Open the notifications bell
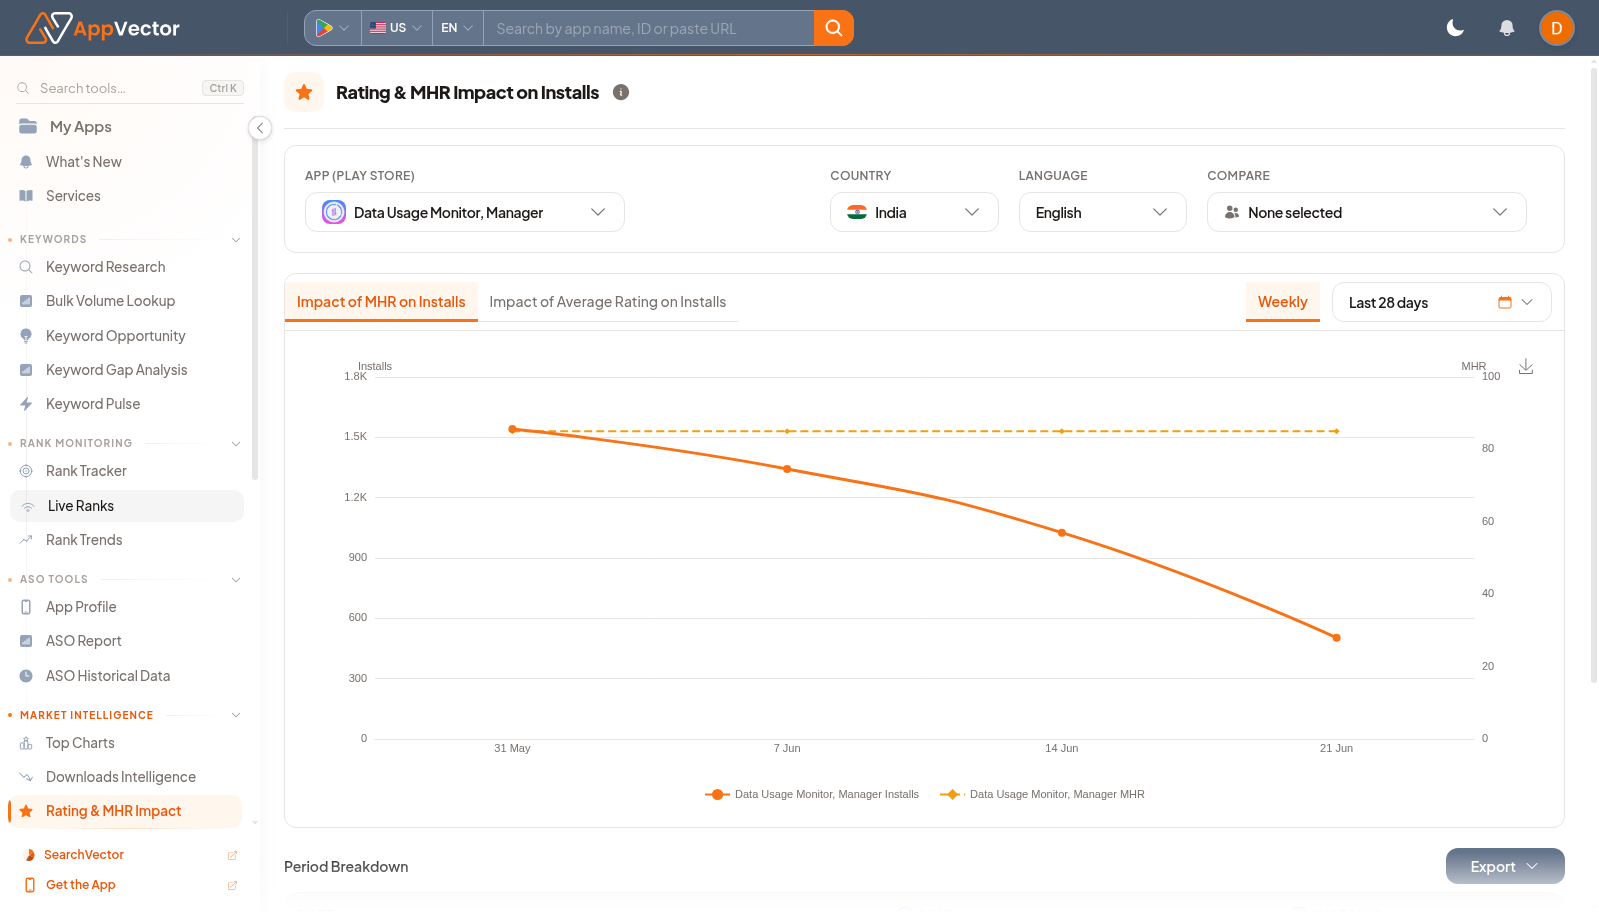The width and height of the screenshot is (1599, 912). click(1507, 28)
